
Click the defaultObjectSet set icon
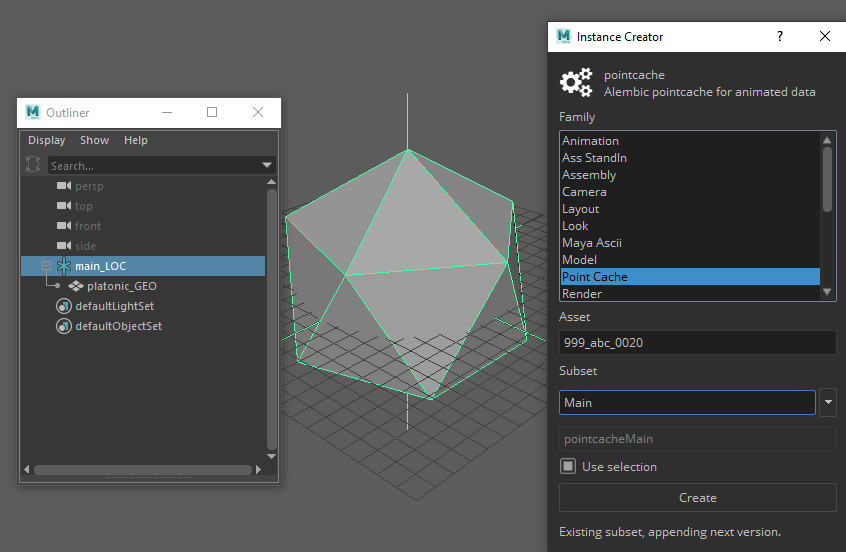click(64, 326)
